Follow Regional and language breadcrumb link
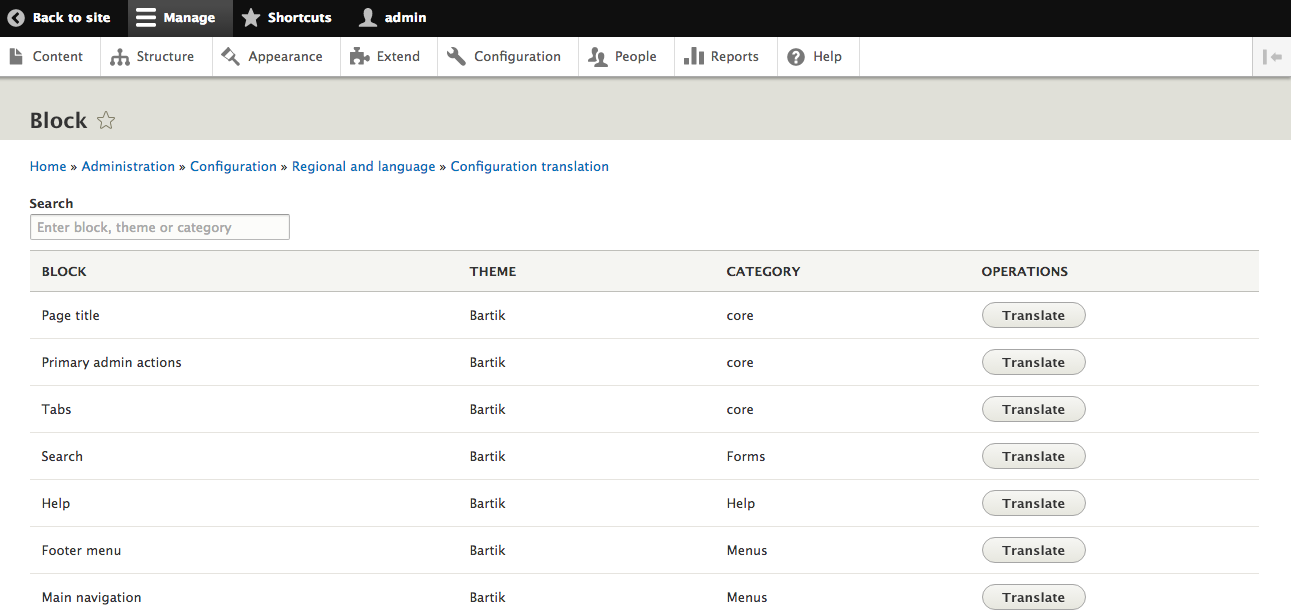Screen dimensions: 1291x616 coord(363,167)
